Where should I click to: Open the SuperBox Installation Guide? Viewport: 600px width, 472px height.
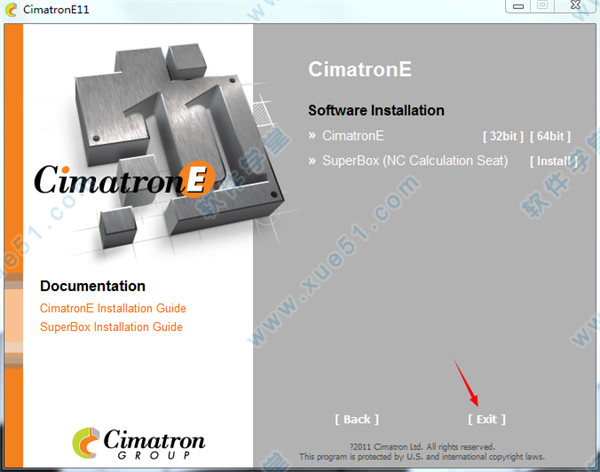(111, 327)
